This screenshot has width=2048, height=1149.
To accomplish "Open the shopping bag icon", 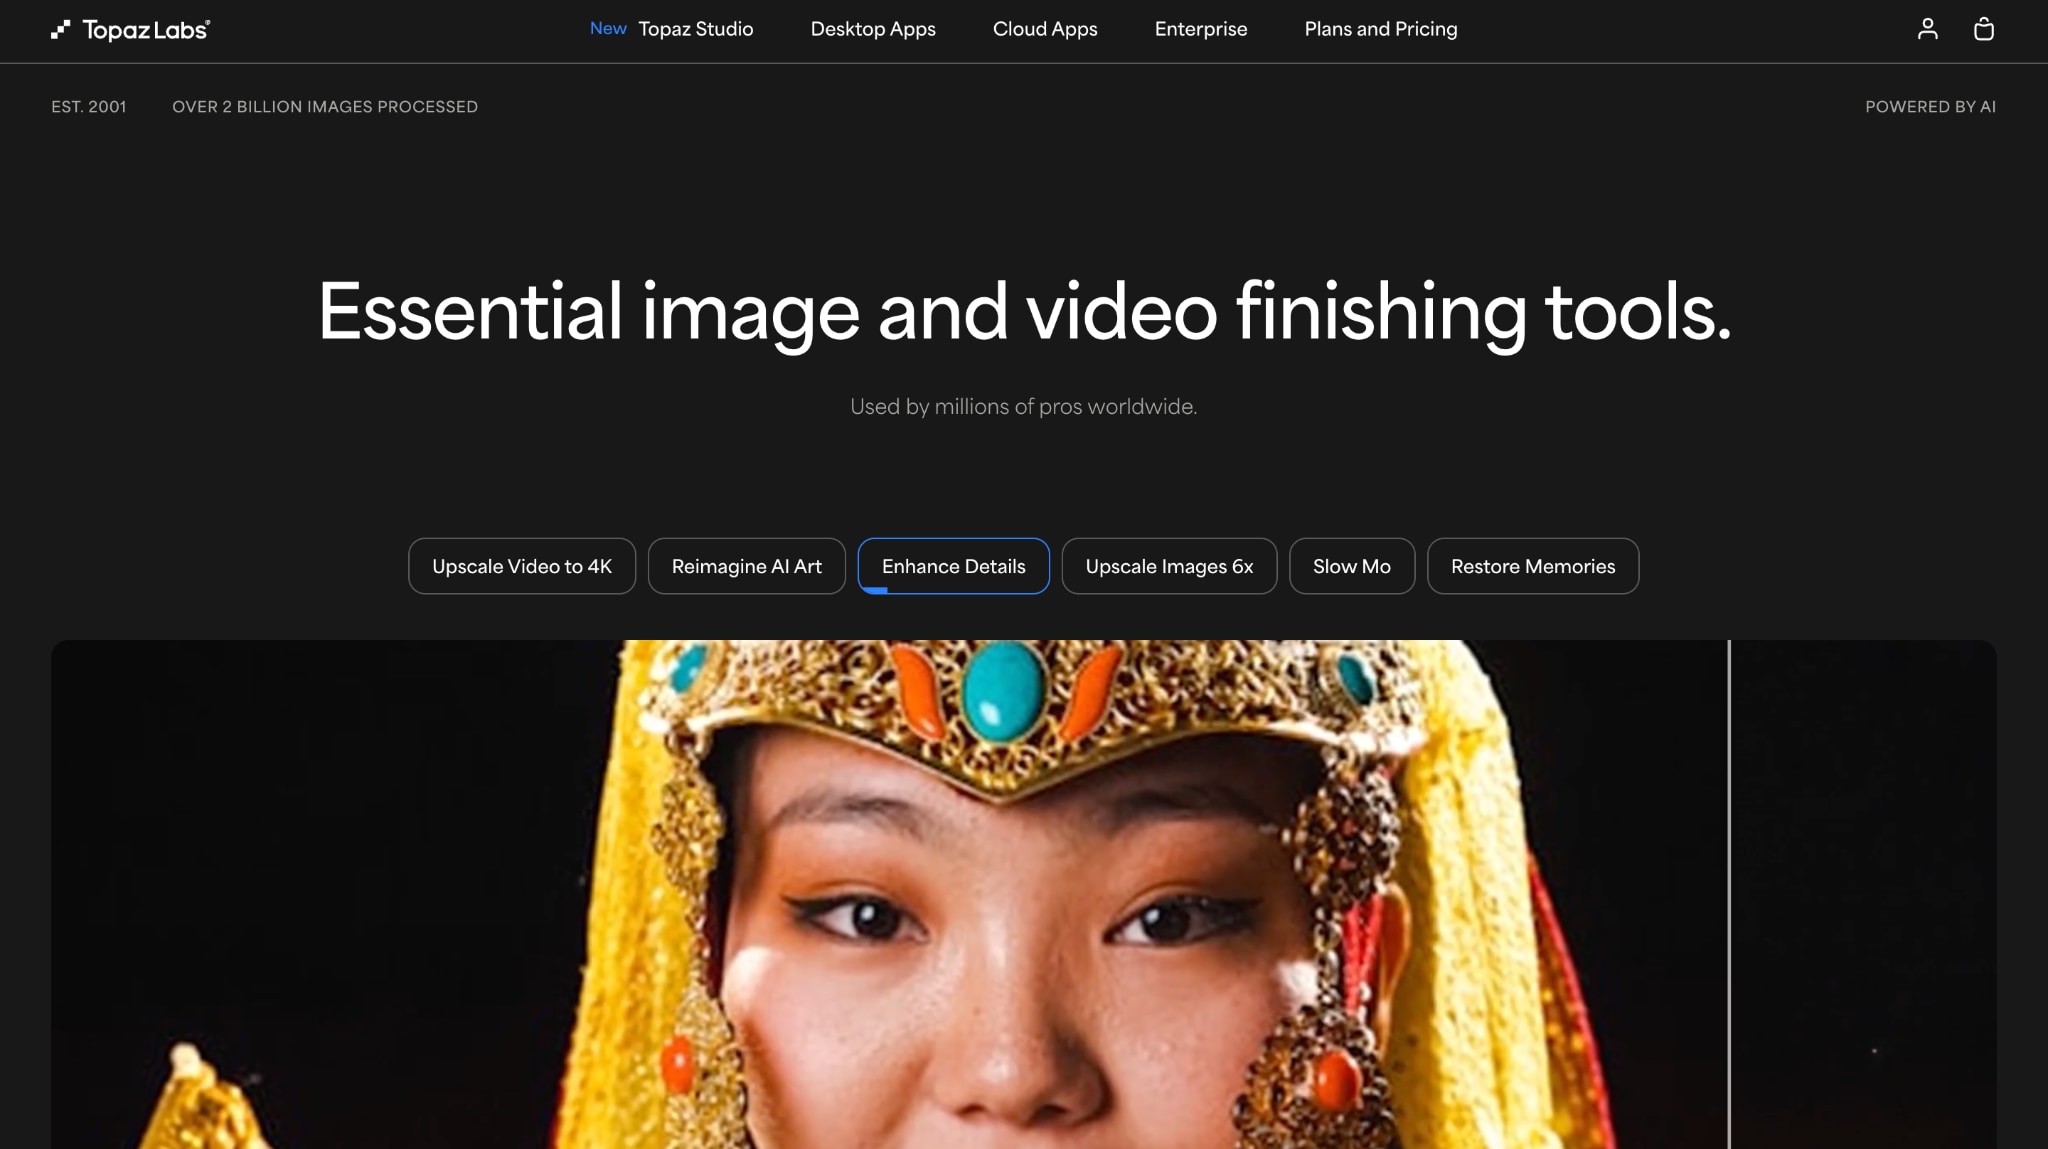I will tap(1985, 30).
